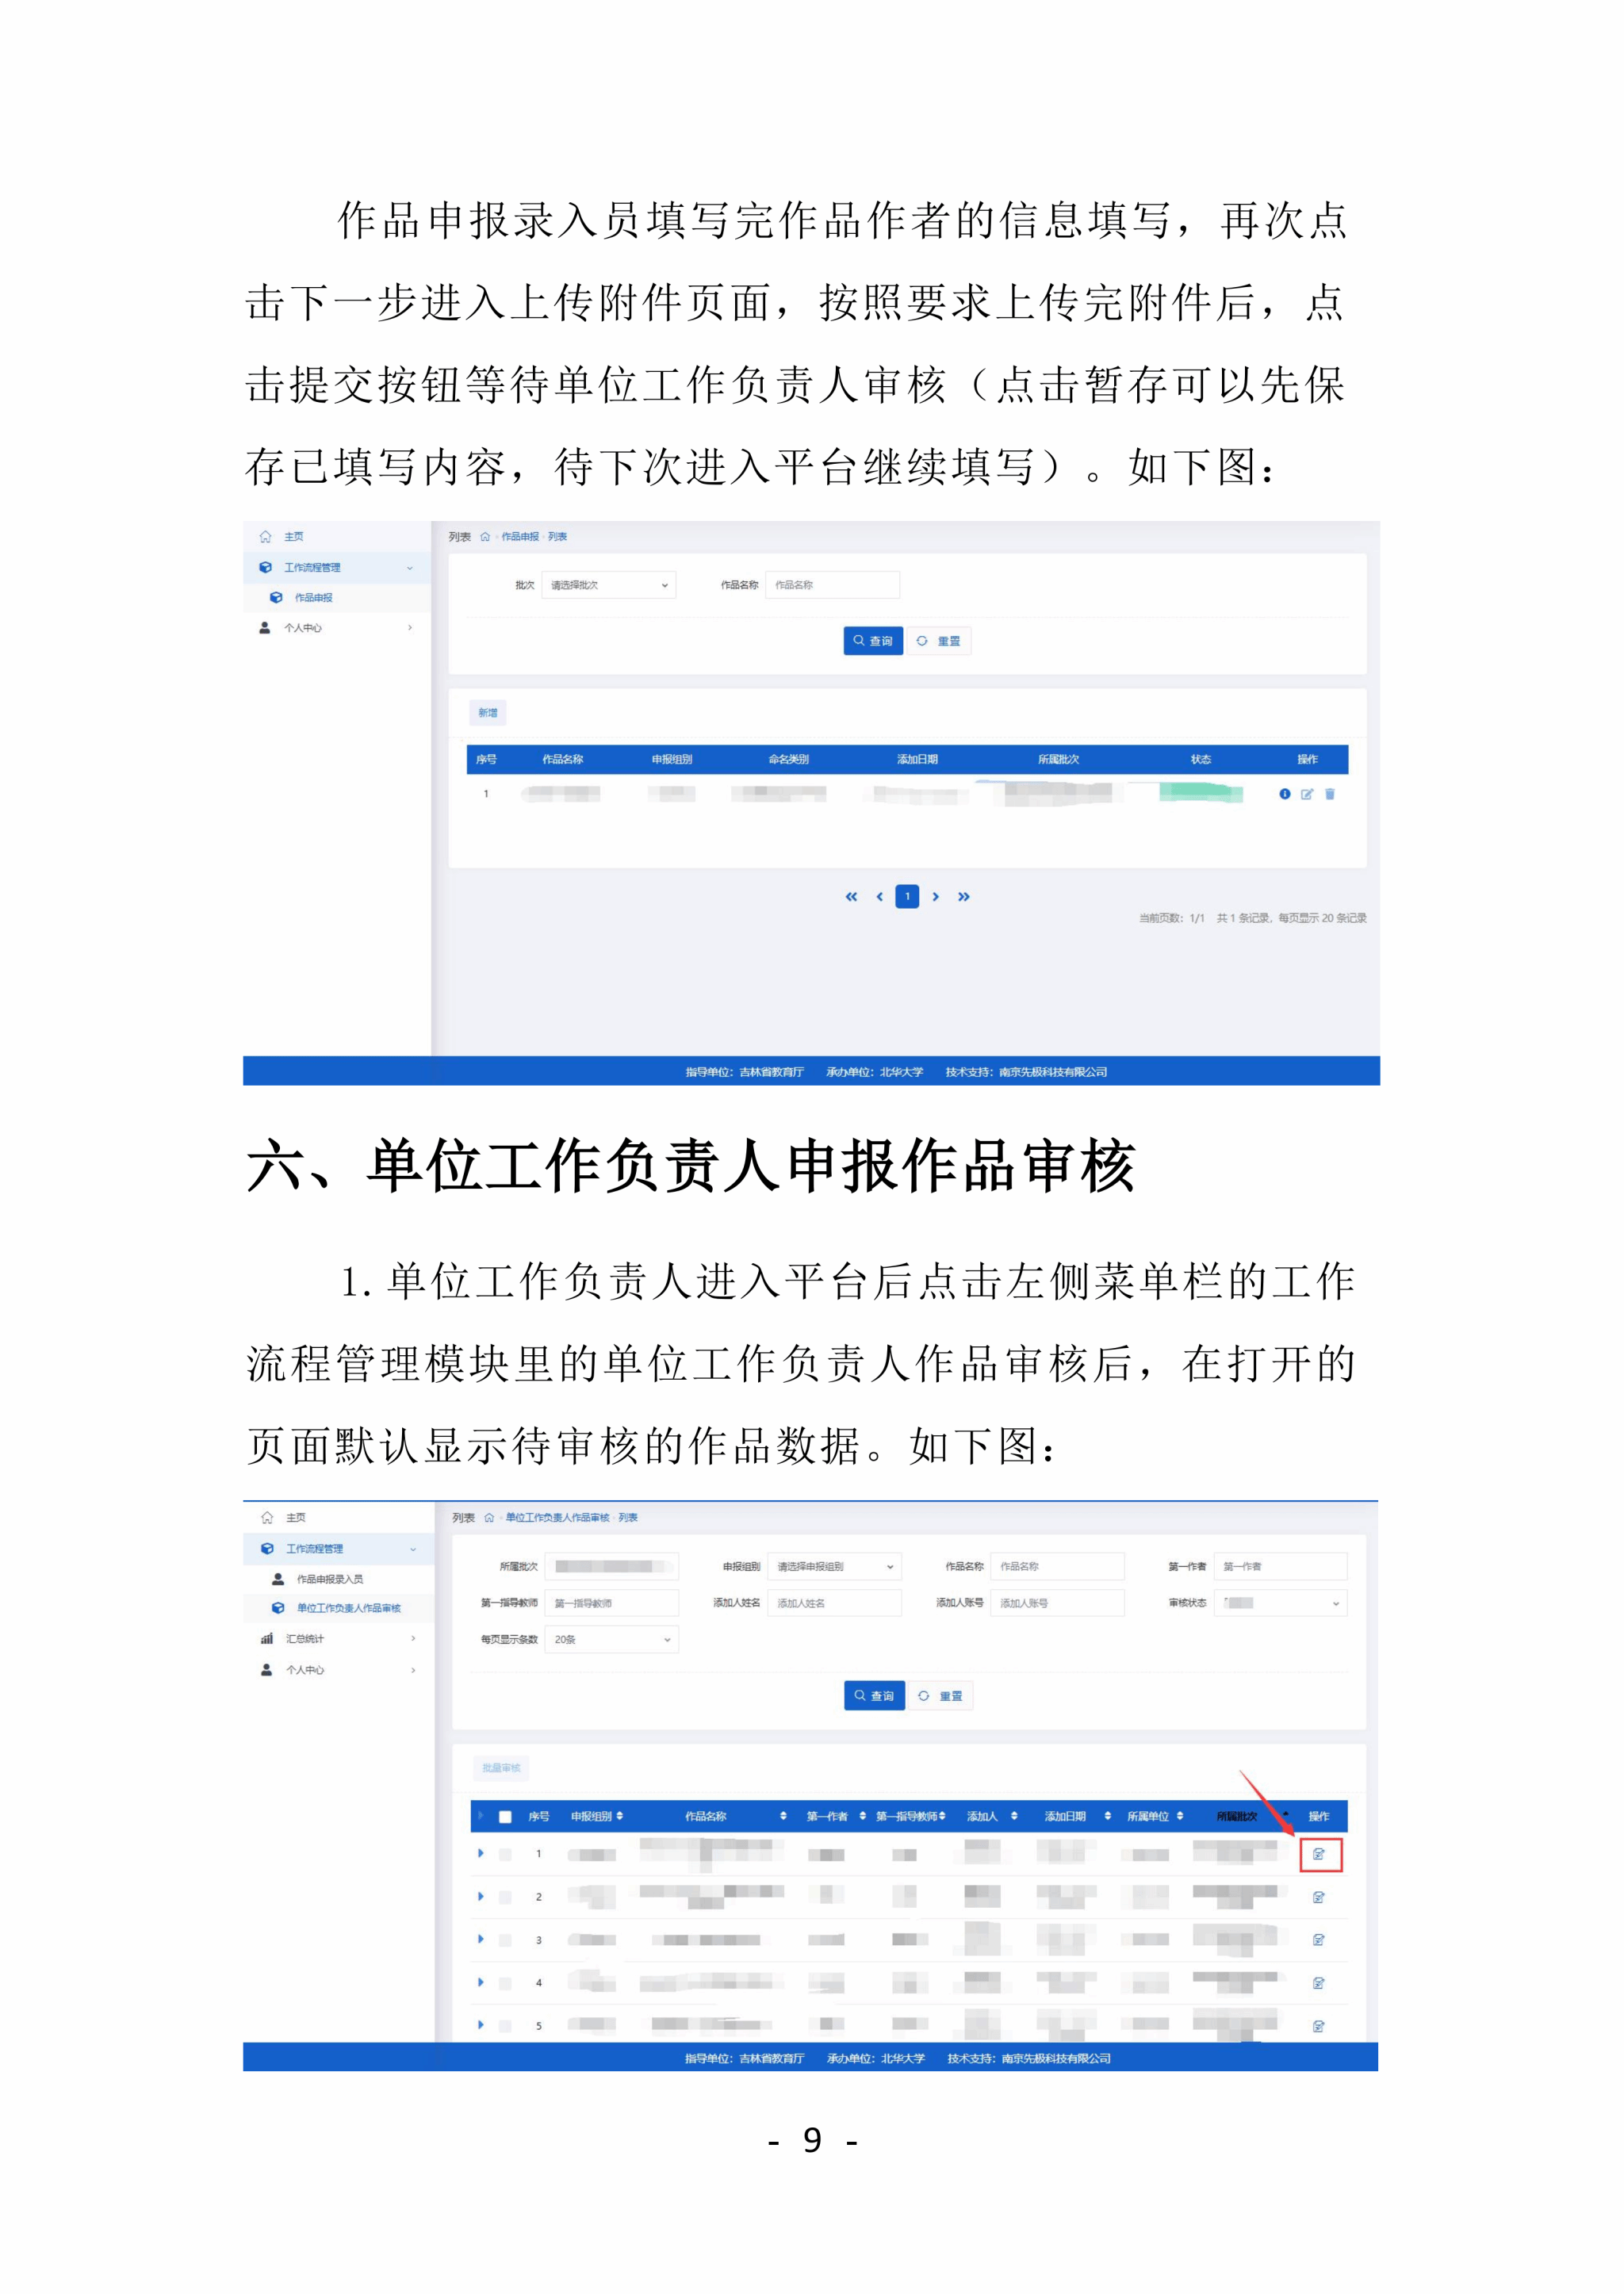Go to first page with double-left arrow
Screen dimensions: 1624x2294
click(851, 897)
